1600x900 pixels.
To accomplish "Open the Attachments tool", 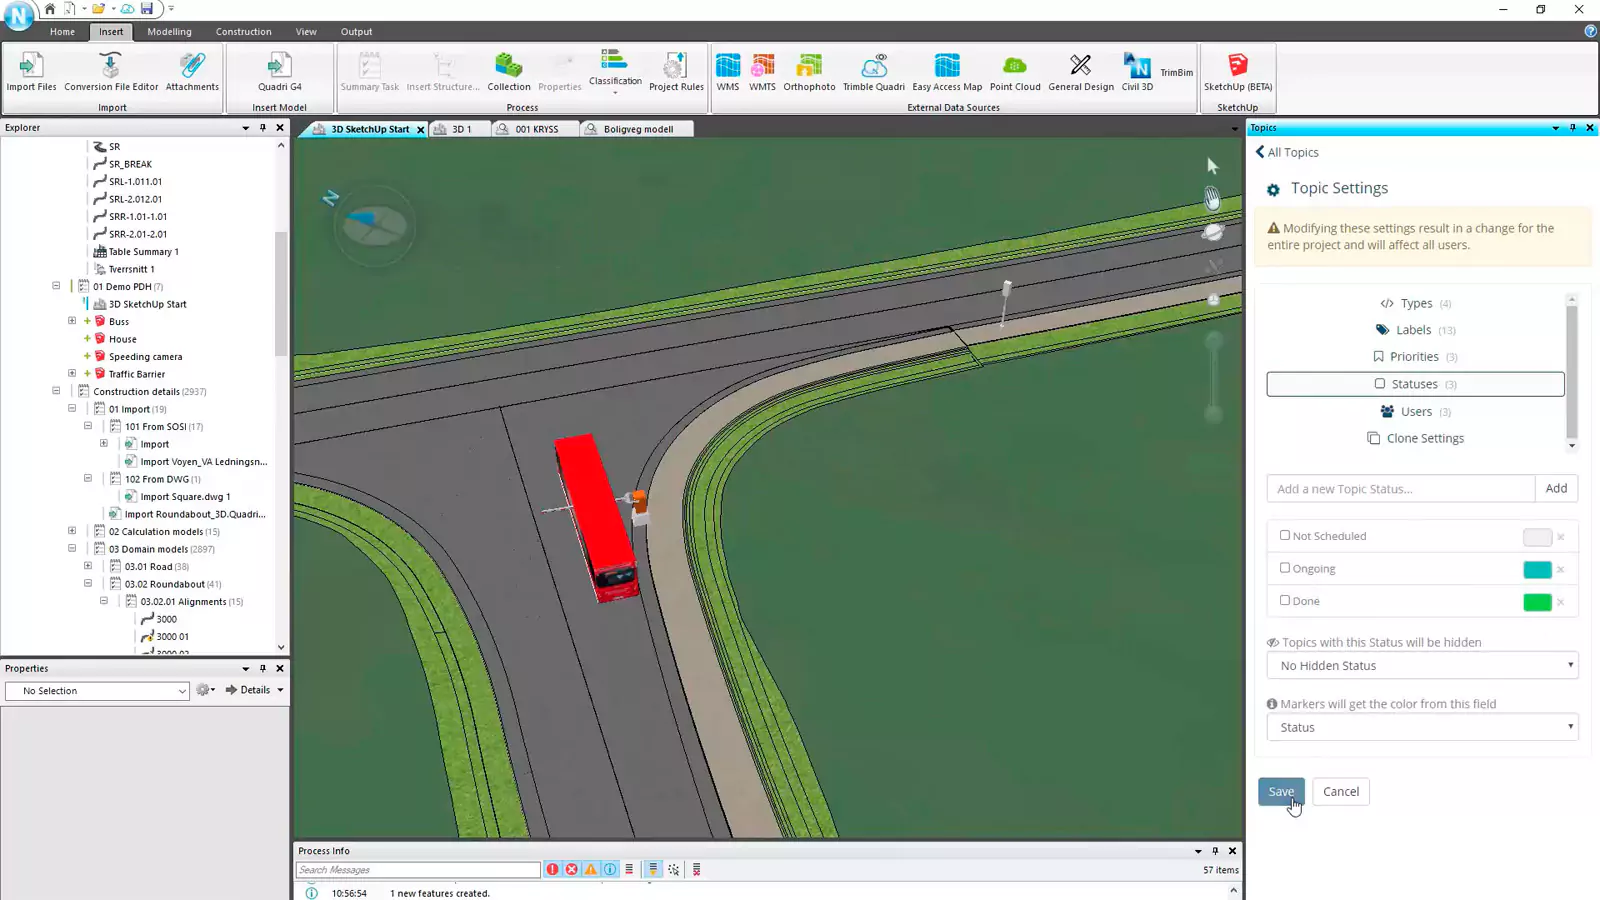I will pyautogui.click(x=192, y=72).
